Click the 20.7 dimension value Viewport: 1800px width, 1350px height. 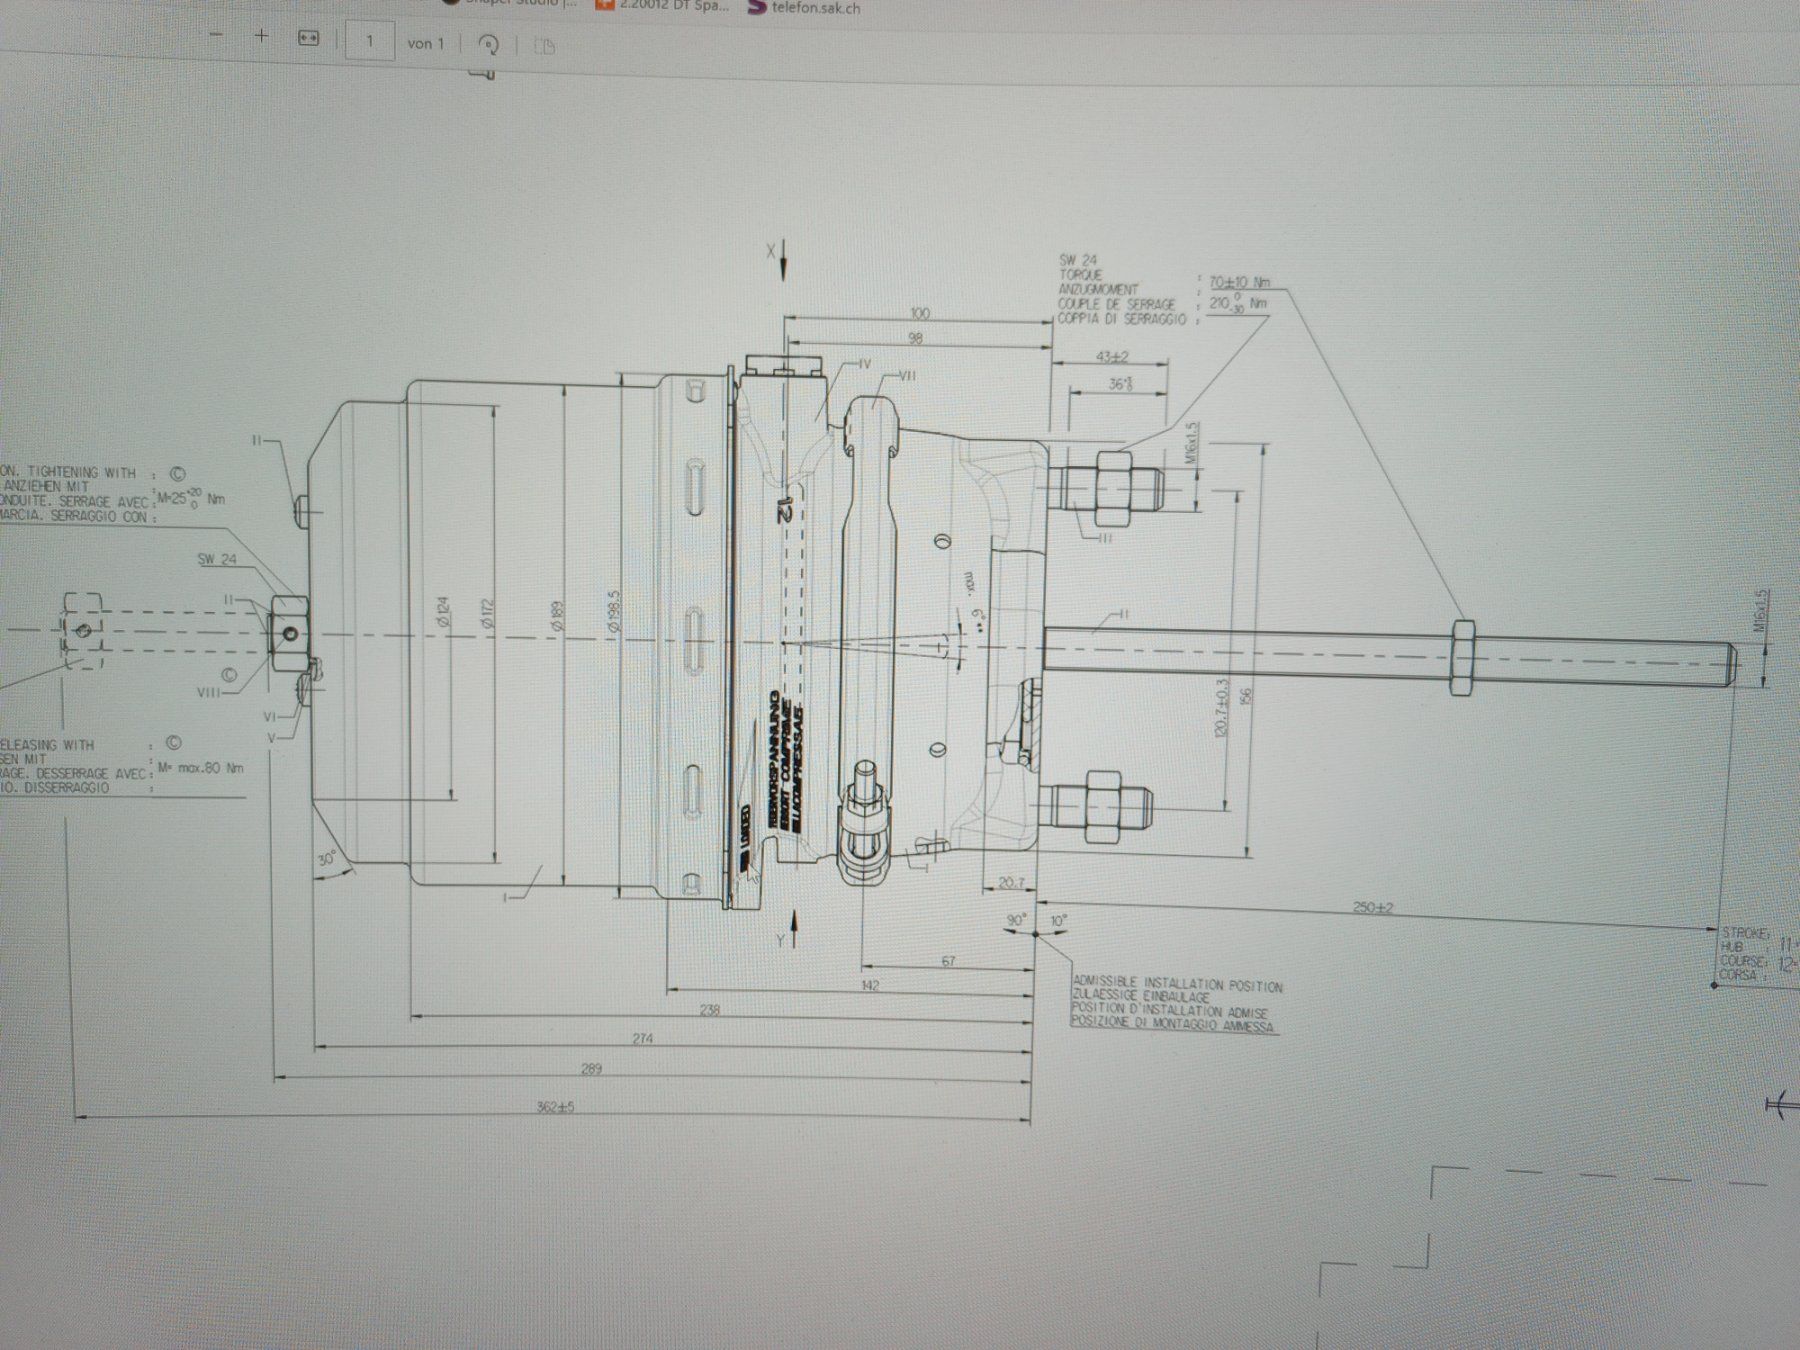coord(1011,882)
